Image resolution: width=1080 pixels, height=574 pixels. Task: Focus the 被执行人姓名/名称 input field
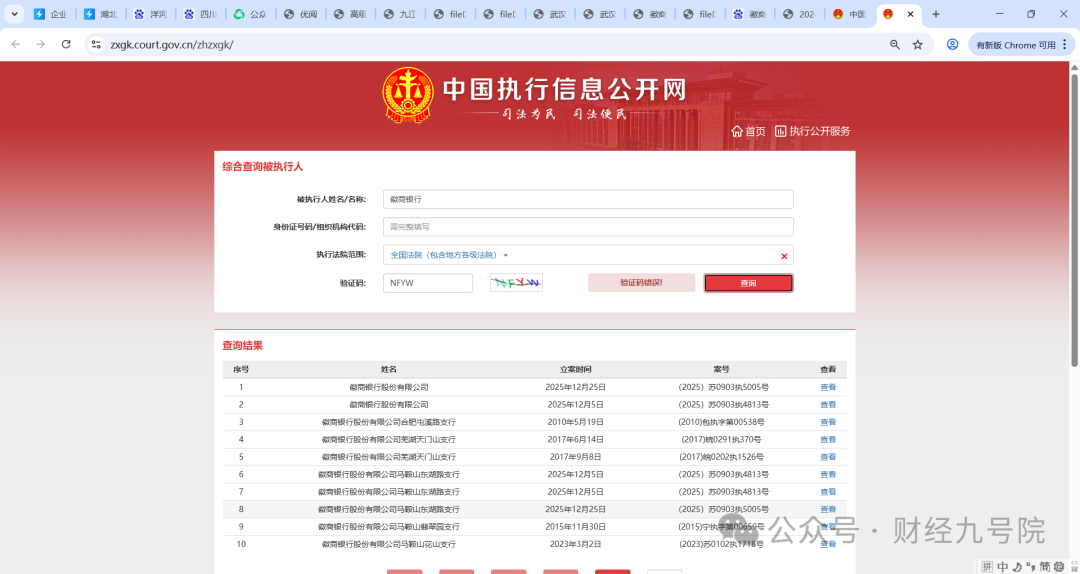coord(588,199)
